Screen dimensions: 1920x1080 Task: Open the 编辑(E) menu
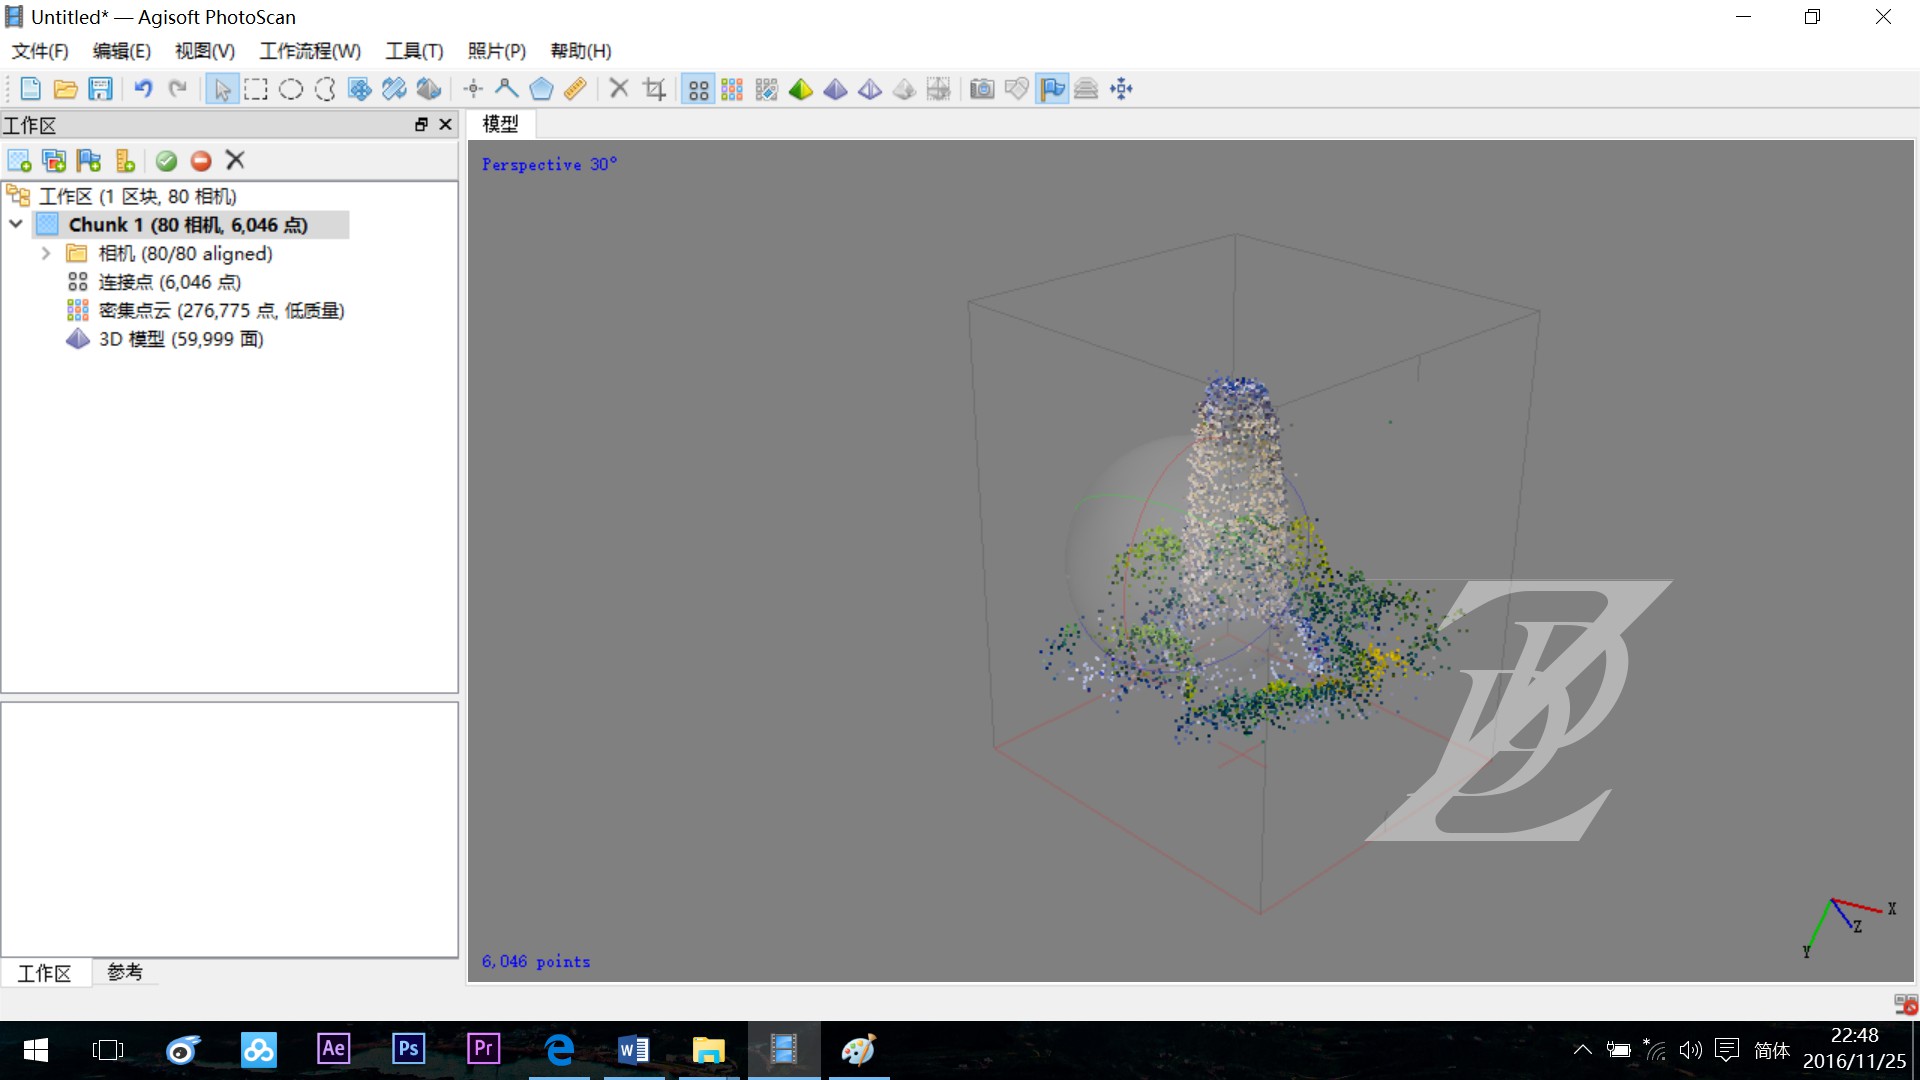121,51
